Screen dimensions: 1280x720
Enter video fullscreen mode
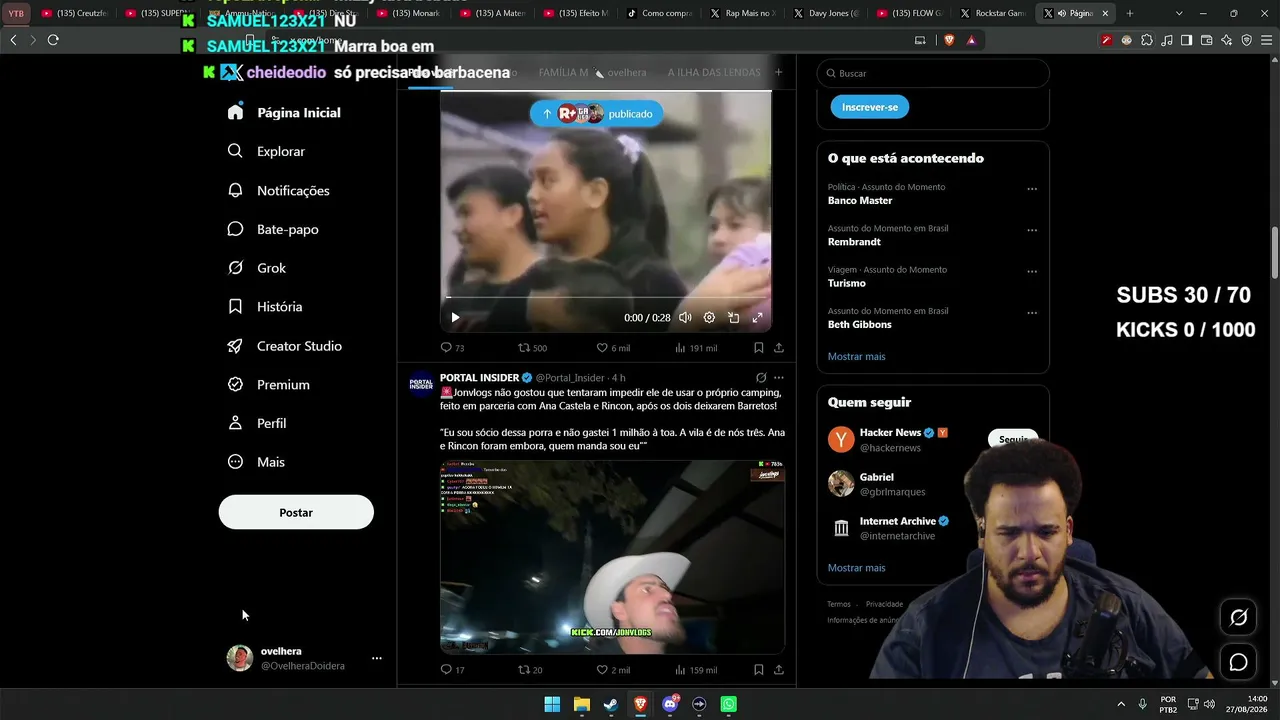(757, 318)
